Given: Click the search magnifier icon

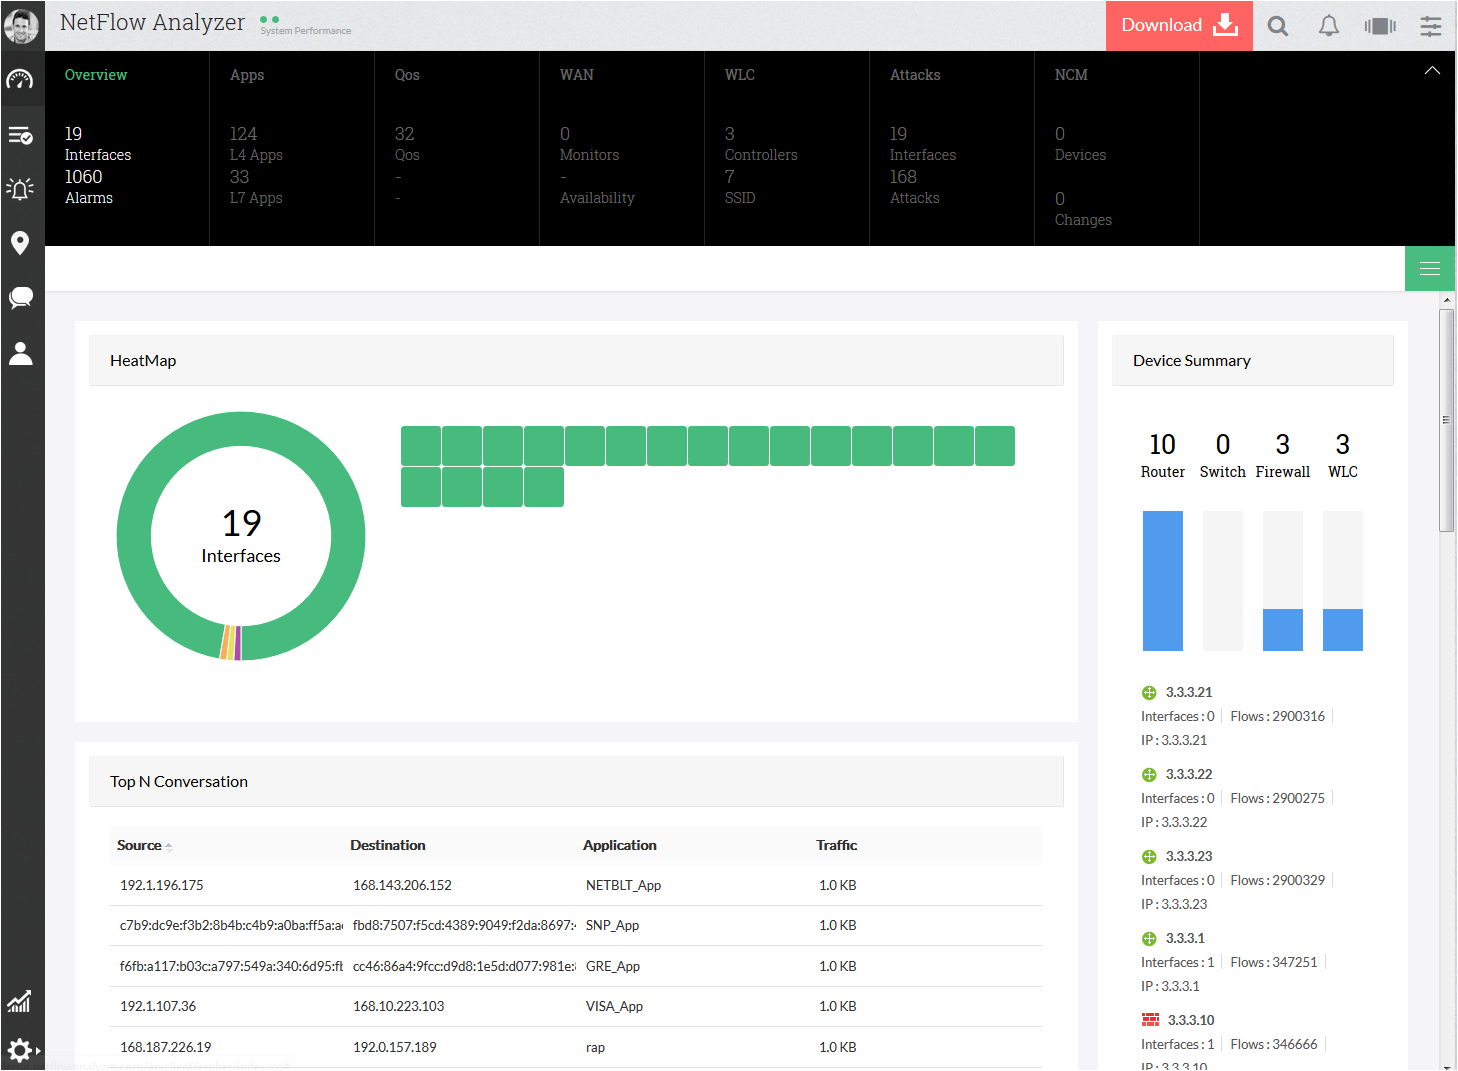Looking at the screenshot, I should tap(1277, 26).
